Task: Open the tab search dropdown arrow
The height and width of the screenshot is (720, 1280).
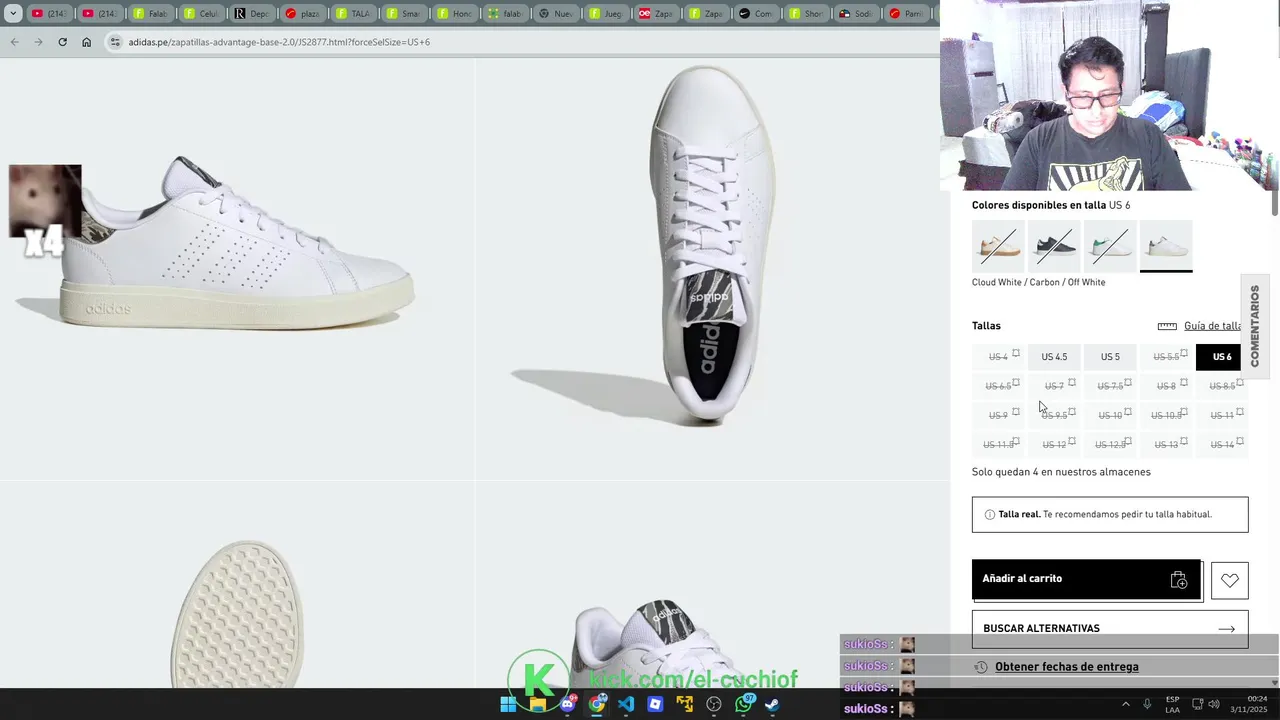Action: coord(13,14)
